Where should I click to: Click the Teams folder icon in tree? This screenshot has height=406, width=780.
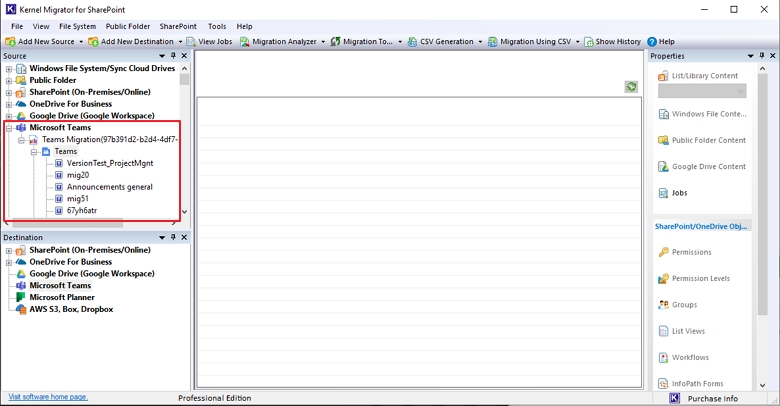pyautogui.click(x=46, y=151)
